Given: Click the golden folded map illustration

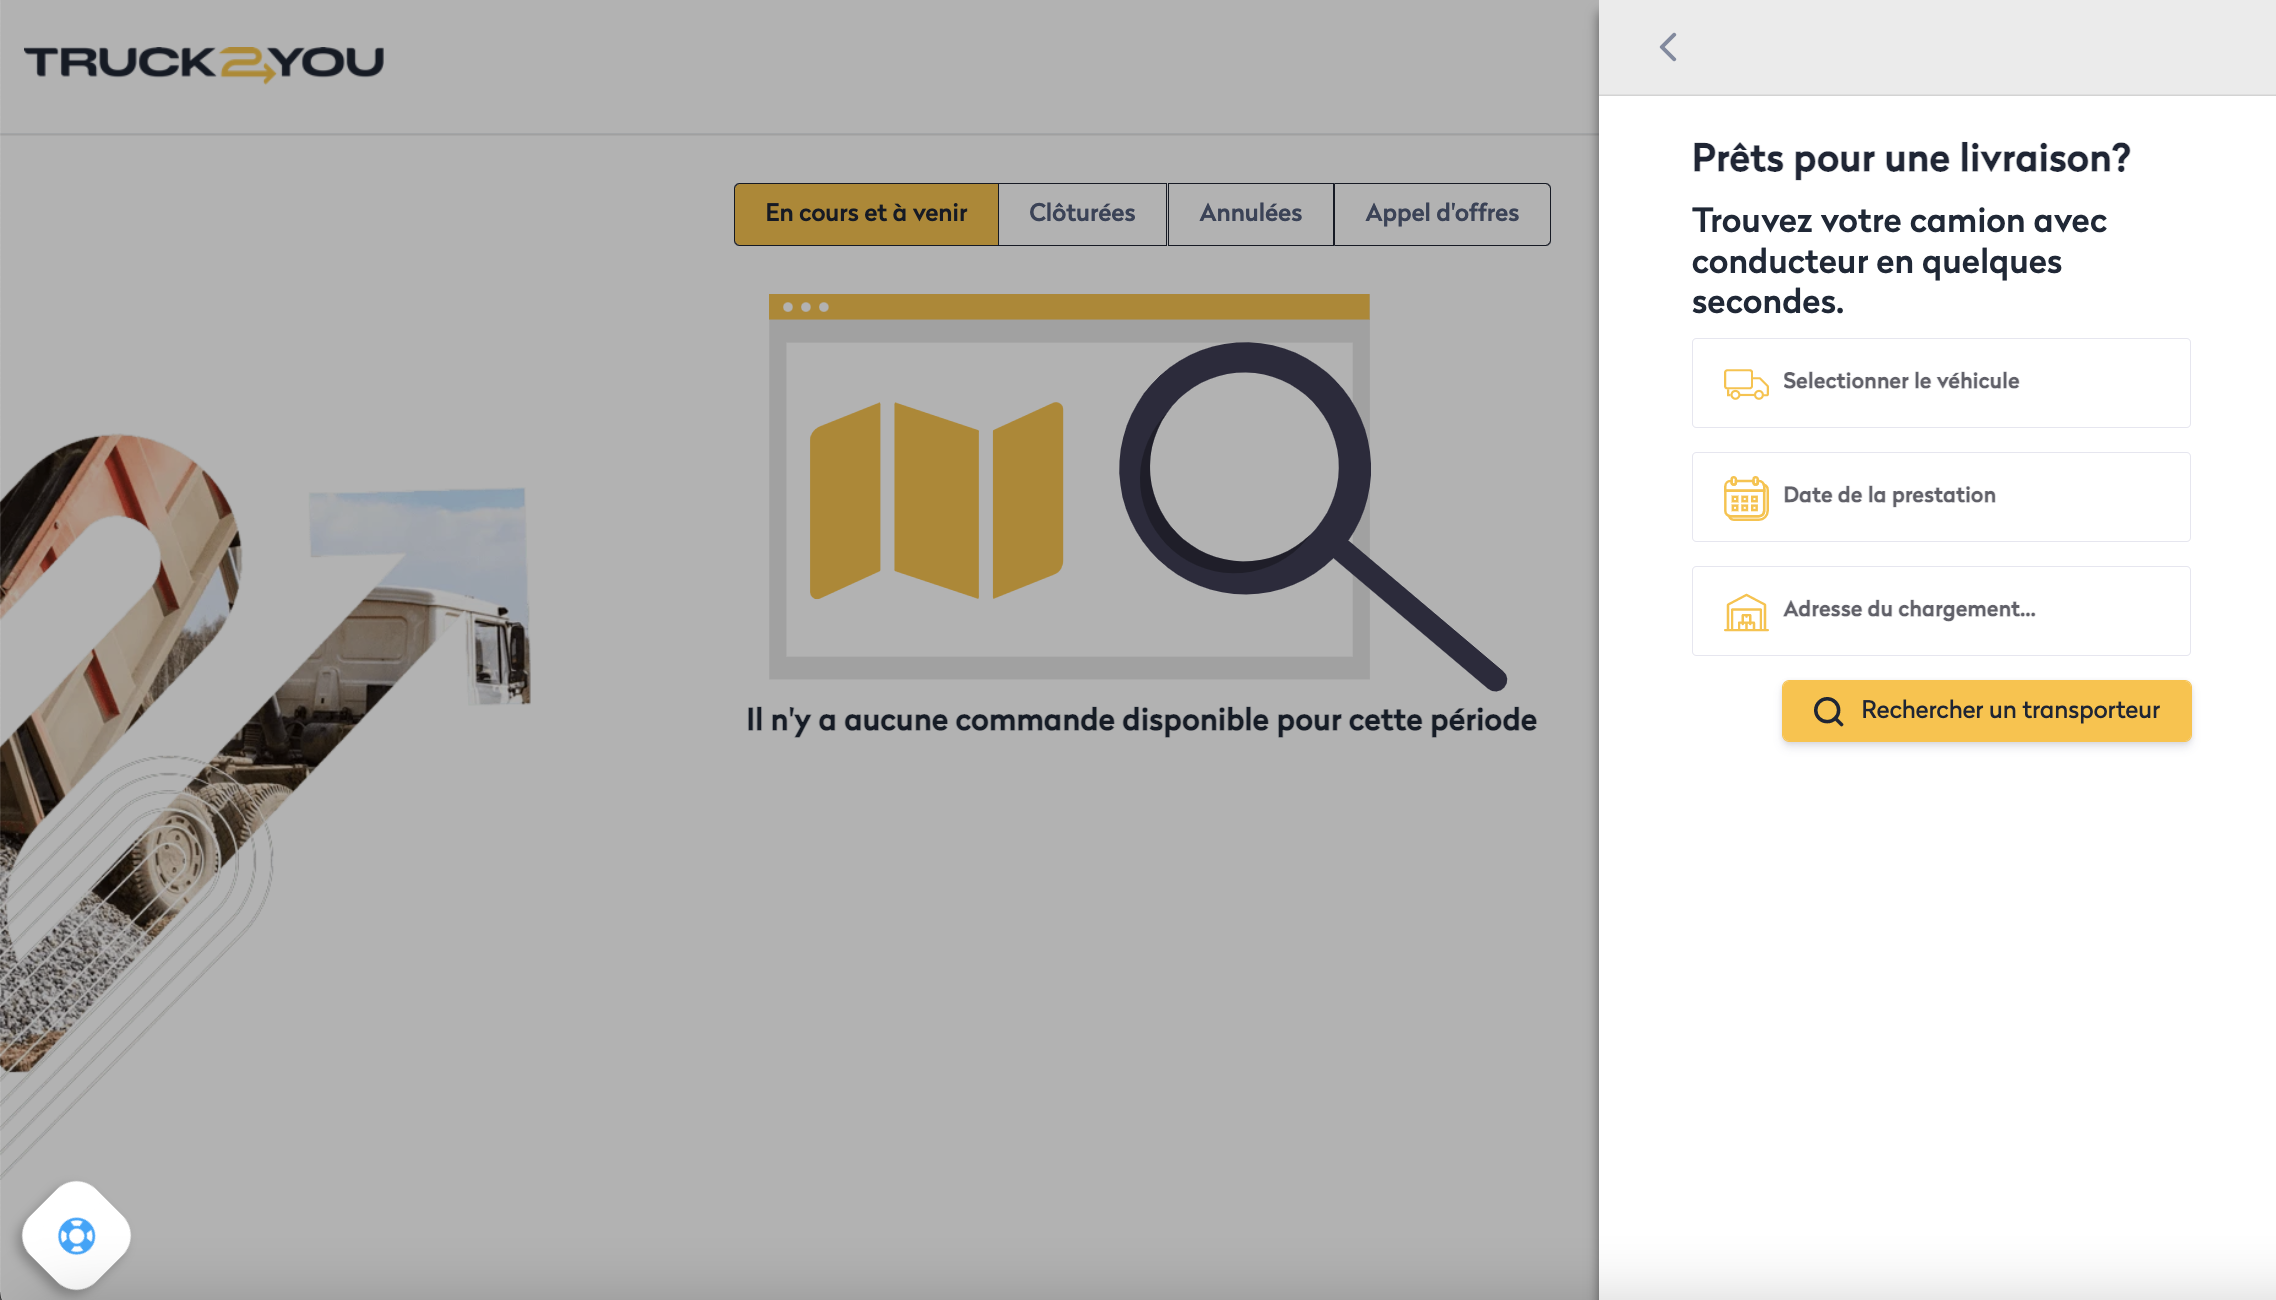Looking at the screenshot, I should point(936,500).
